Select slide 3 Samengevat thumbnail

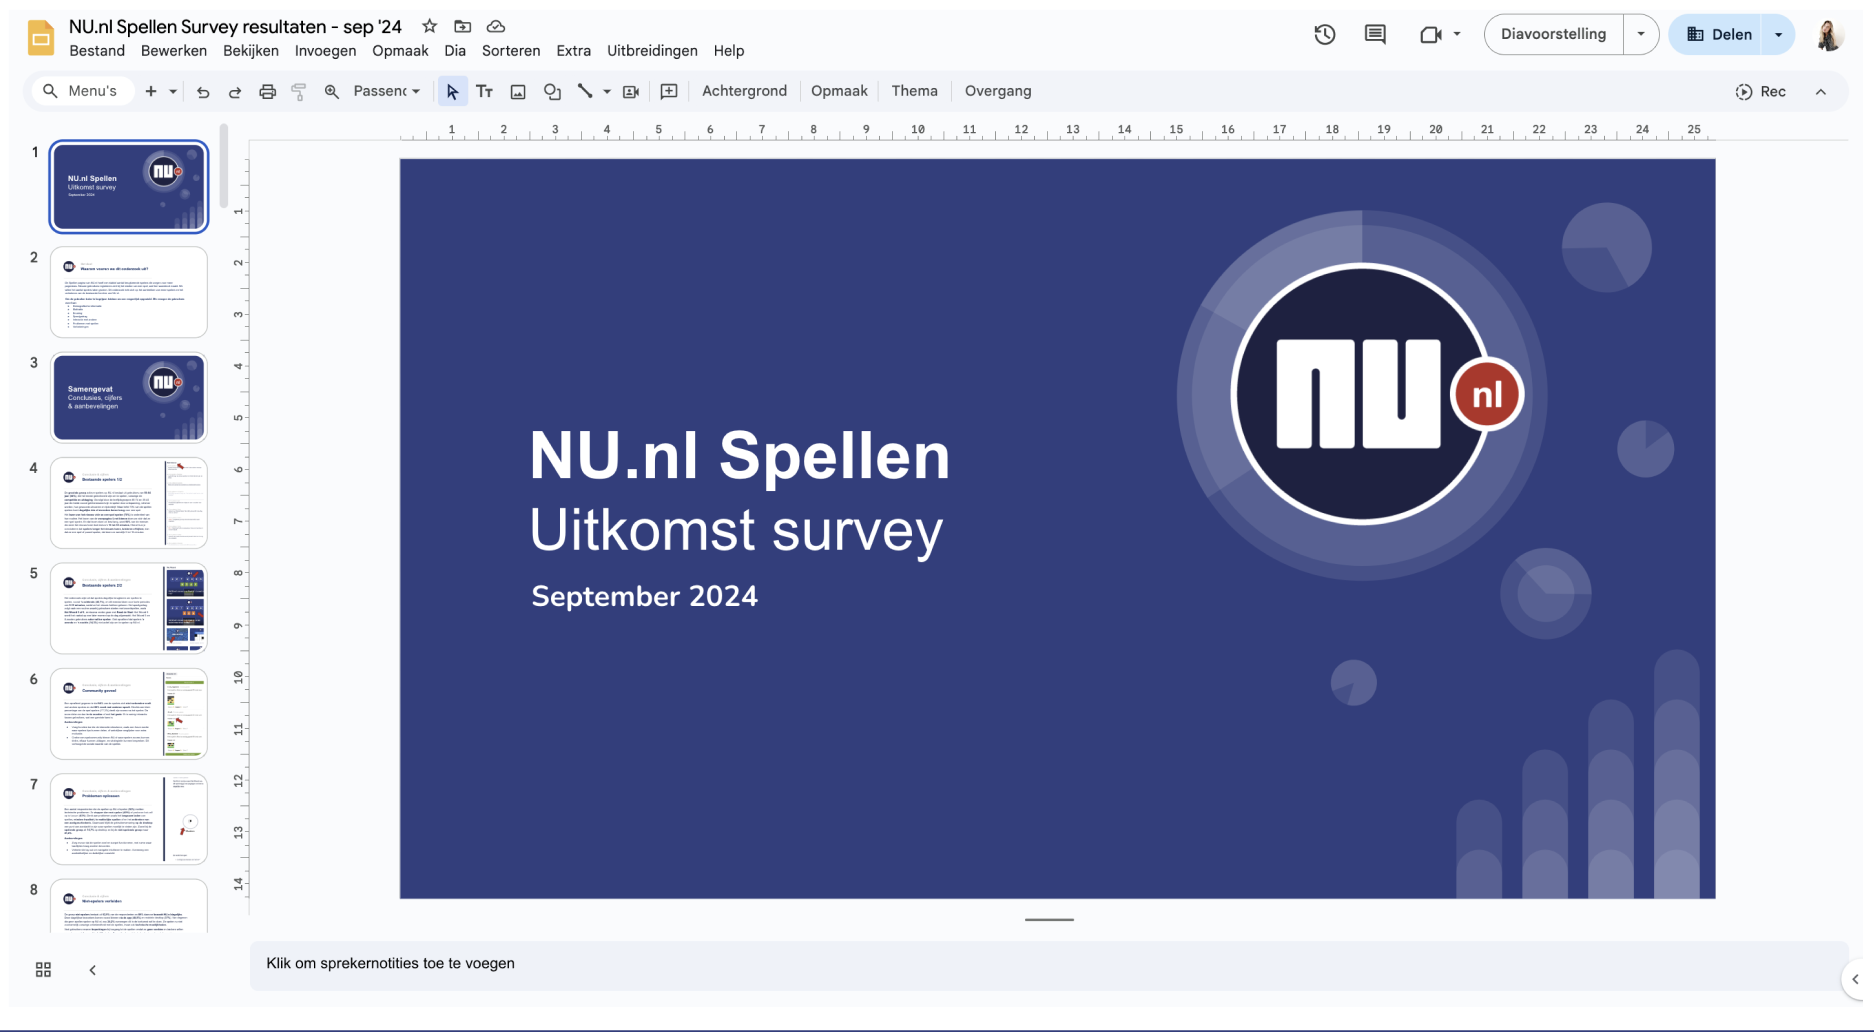click(129, 398)
